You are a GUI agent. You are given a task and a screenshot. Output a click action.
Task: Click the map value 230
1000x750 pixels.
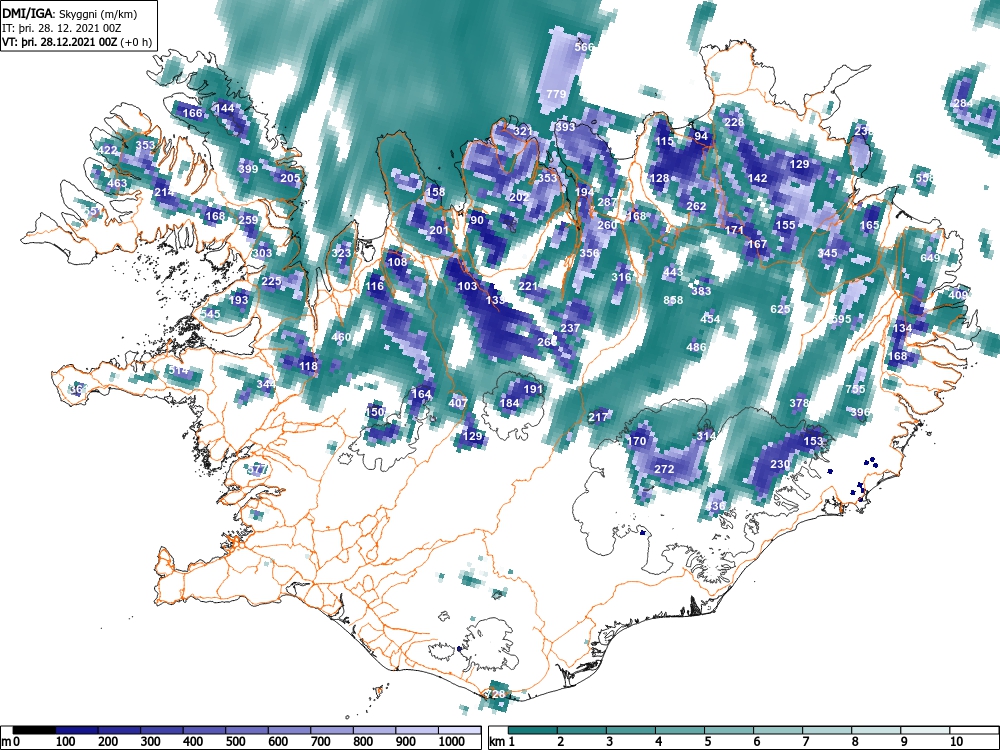(780, 464)
